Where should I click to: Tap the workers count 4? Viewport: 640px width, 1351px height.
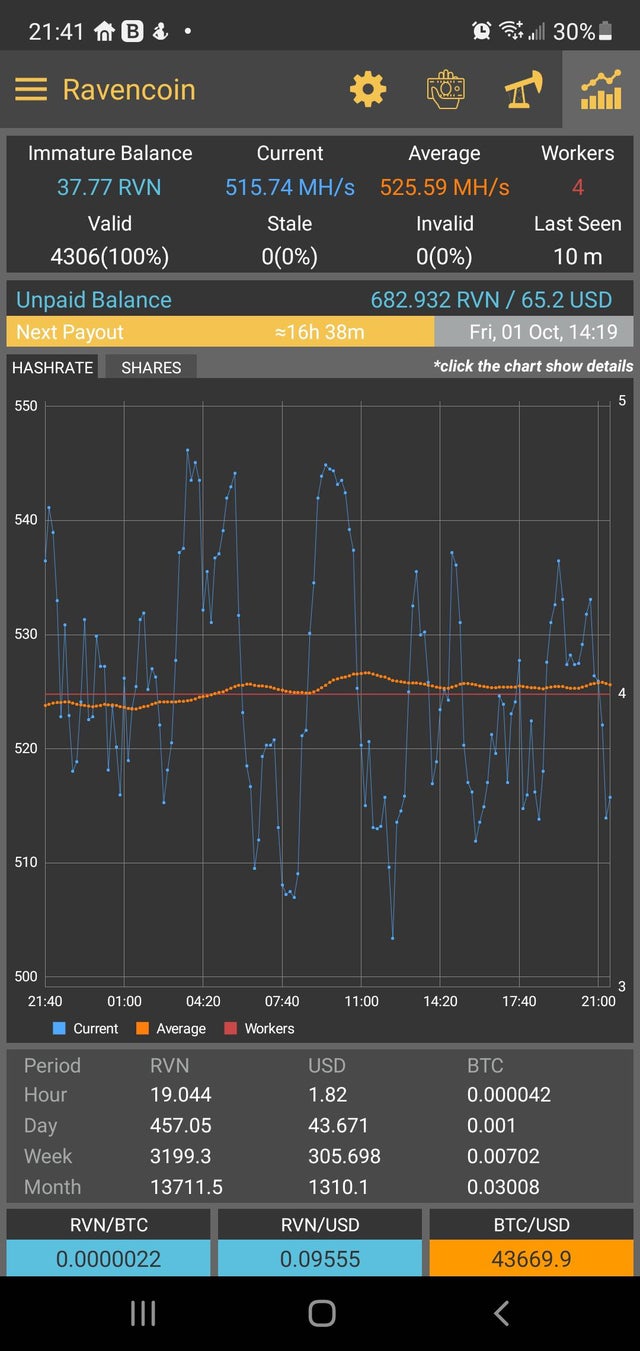tap(578, 187)
